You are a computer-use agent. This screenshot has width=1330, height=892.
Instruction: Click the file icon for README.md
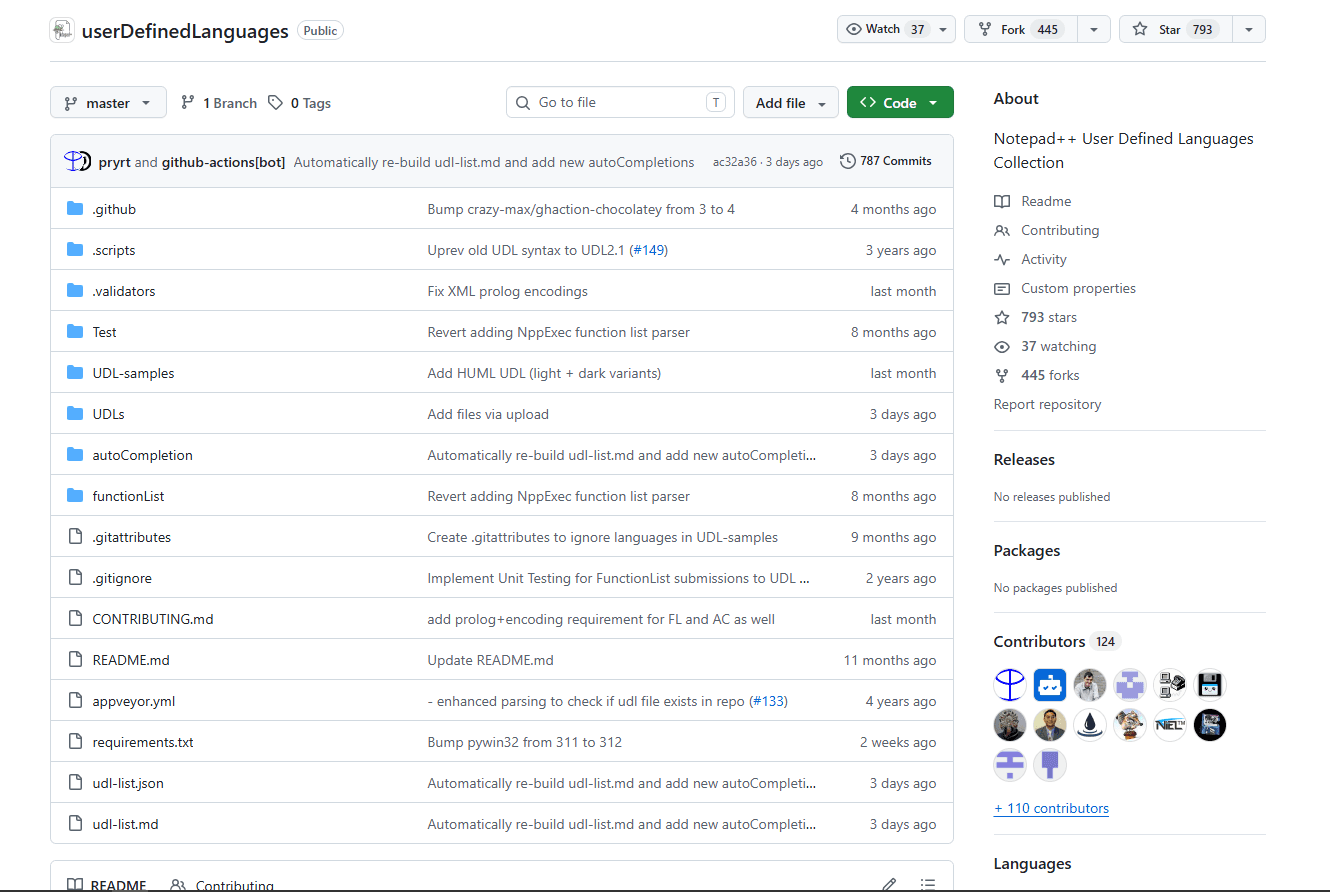[75, 660]
